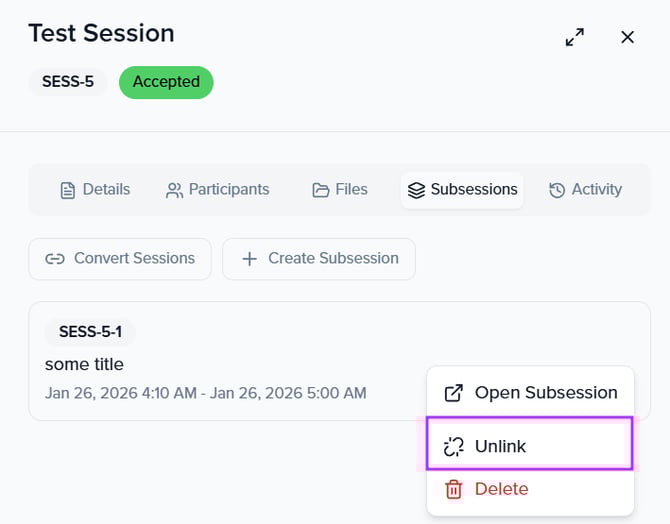
Task: Choose Open Subsession from the context menu
Action: coord(531,393)
